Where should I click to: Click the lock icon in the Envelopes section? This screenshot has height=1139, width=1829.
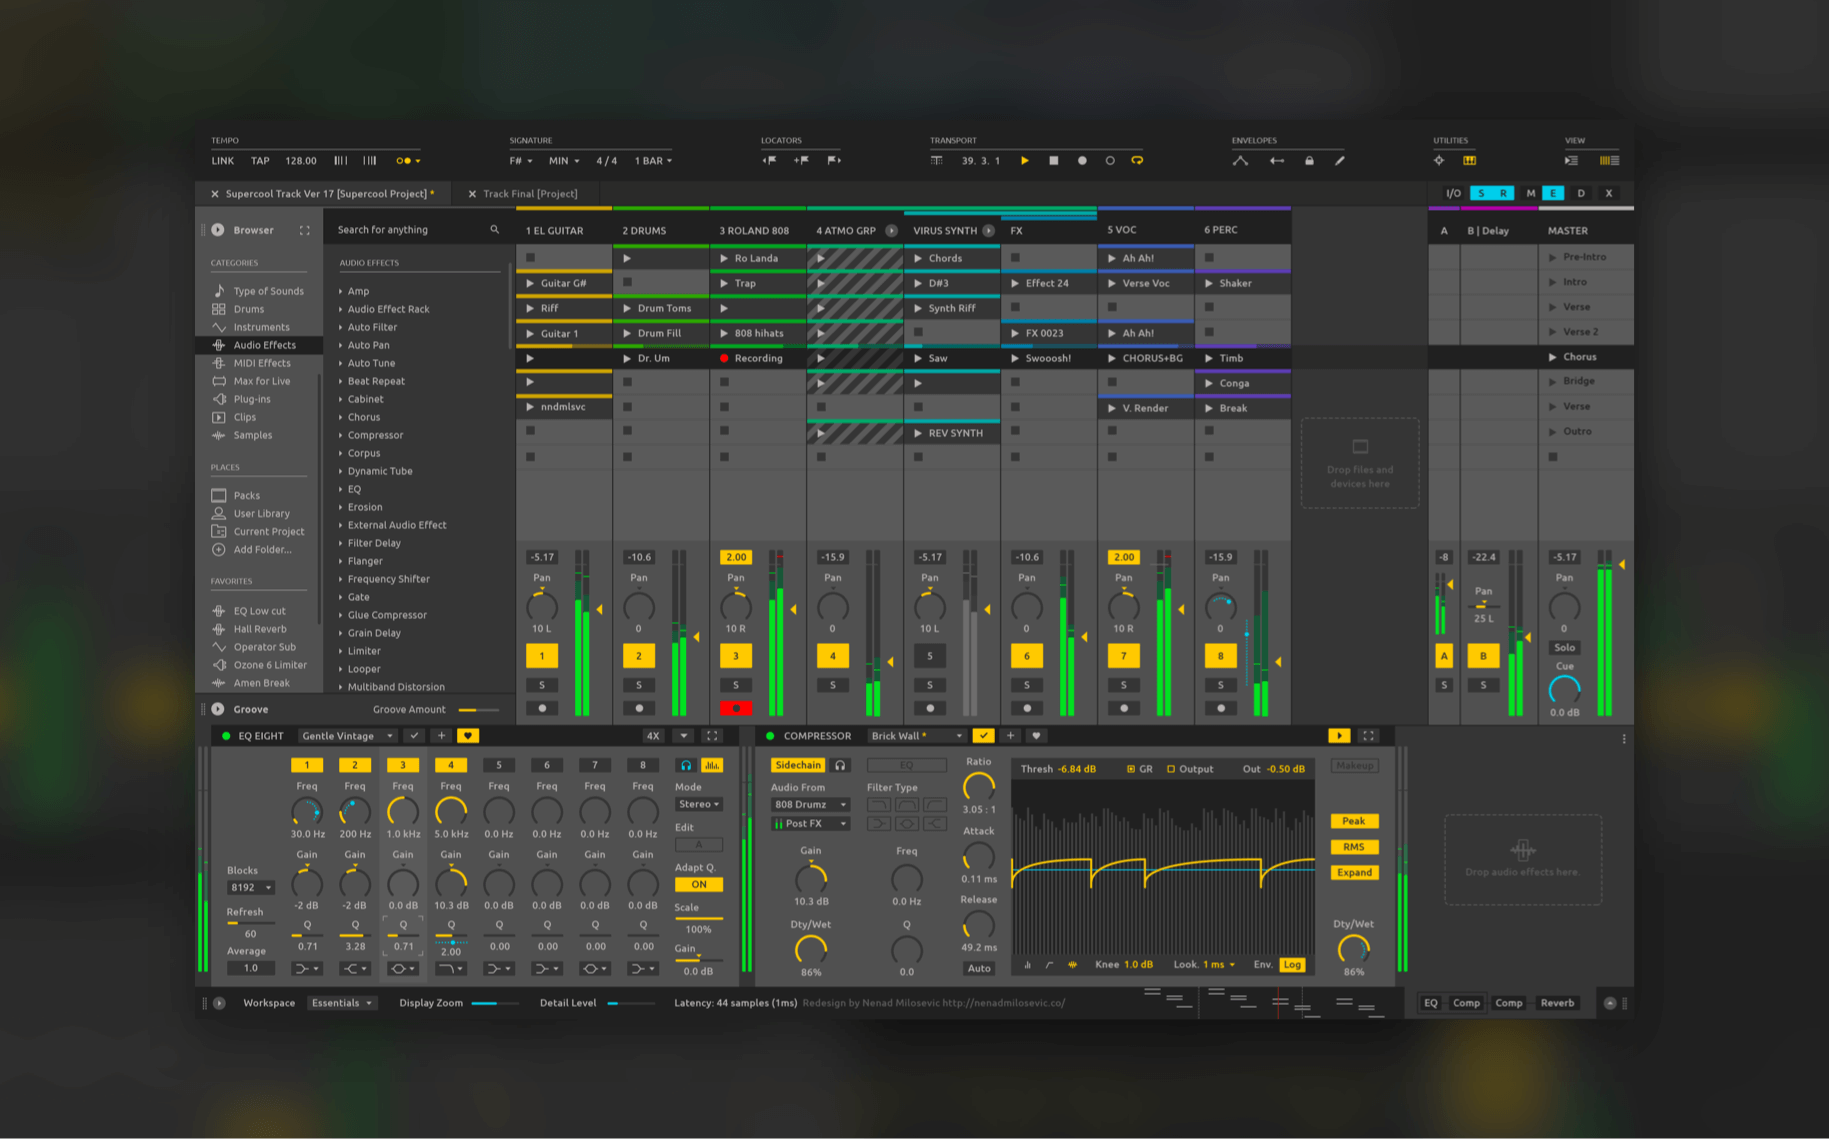(x=1309, y=160)
